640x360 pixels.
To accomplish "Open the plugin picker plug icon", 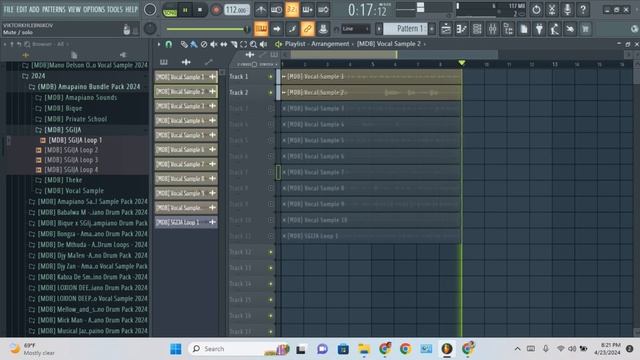I will [x=539, y=29].
